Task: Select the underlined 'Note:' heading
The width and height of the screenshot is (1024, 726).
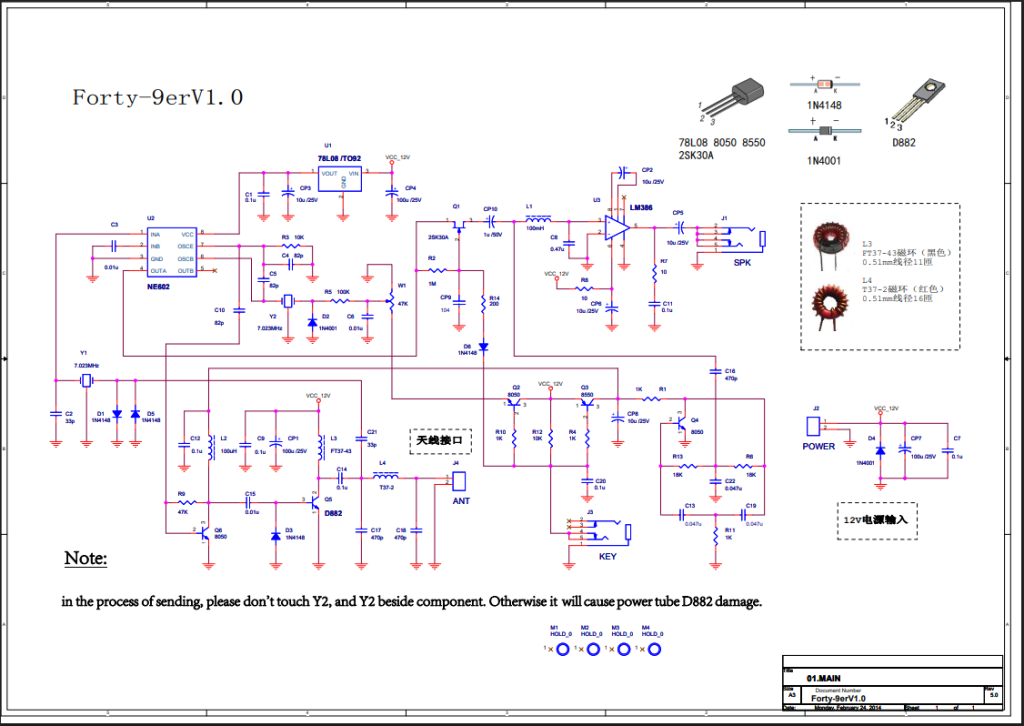Action: click(x=85, y=558)
